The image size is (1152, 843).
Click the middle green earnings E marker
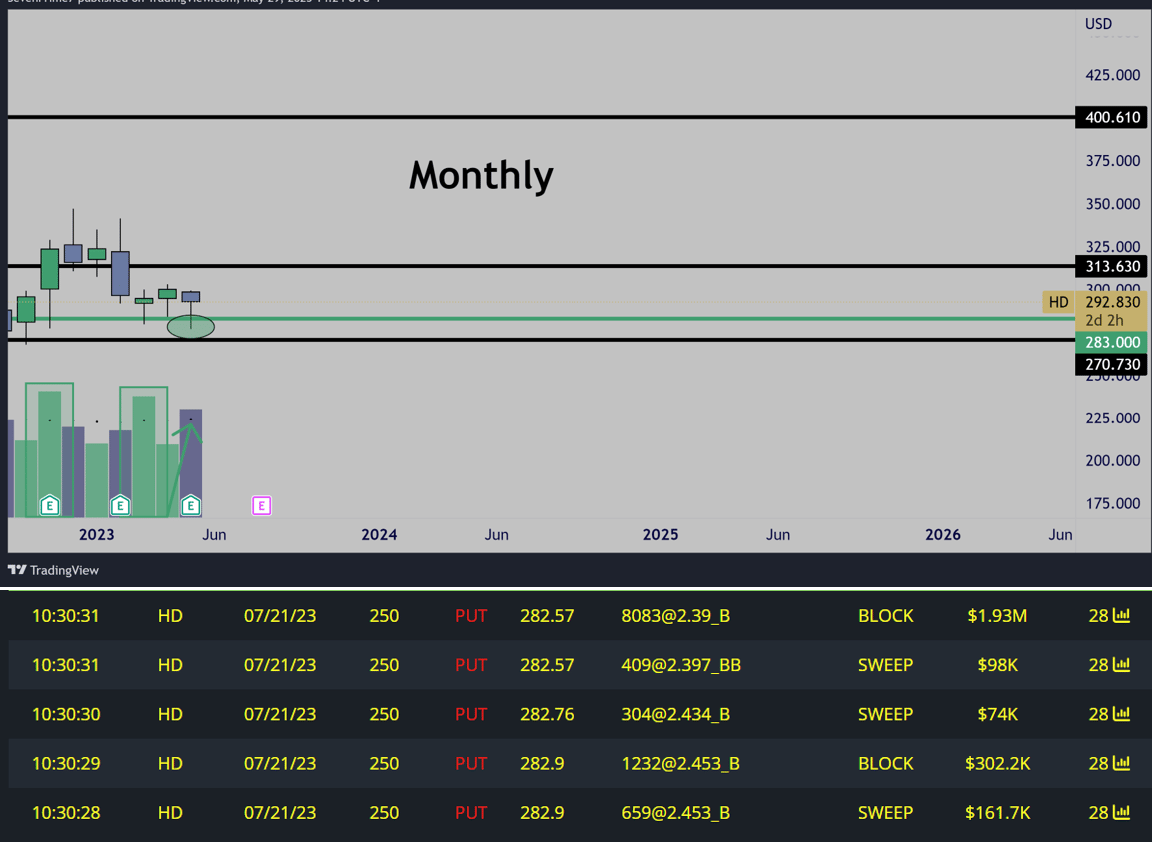[x=120, y=506]
